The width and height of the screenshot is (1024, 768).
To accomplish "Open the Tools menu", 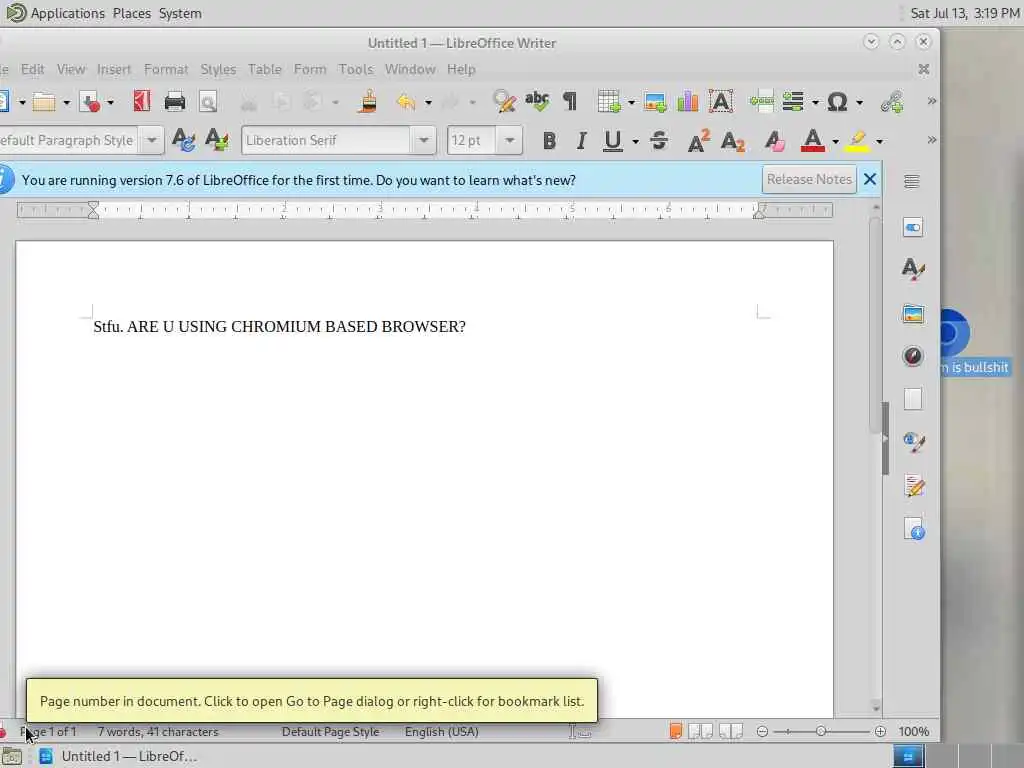I will pyautogui.click(x=356, y=69).
